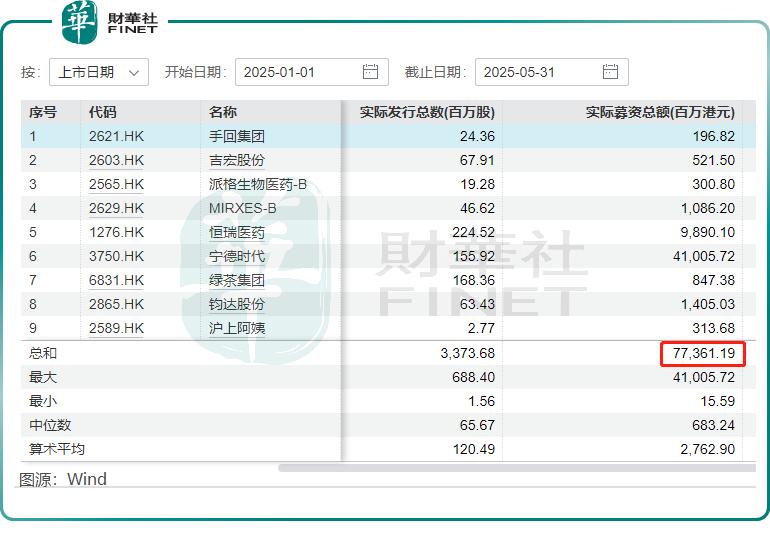
Task: Click company name 派格生物医药-B
Action: tap(258, 185)
